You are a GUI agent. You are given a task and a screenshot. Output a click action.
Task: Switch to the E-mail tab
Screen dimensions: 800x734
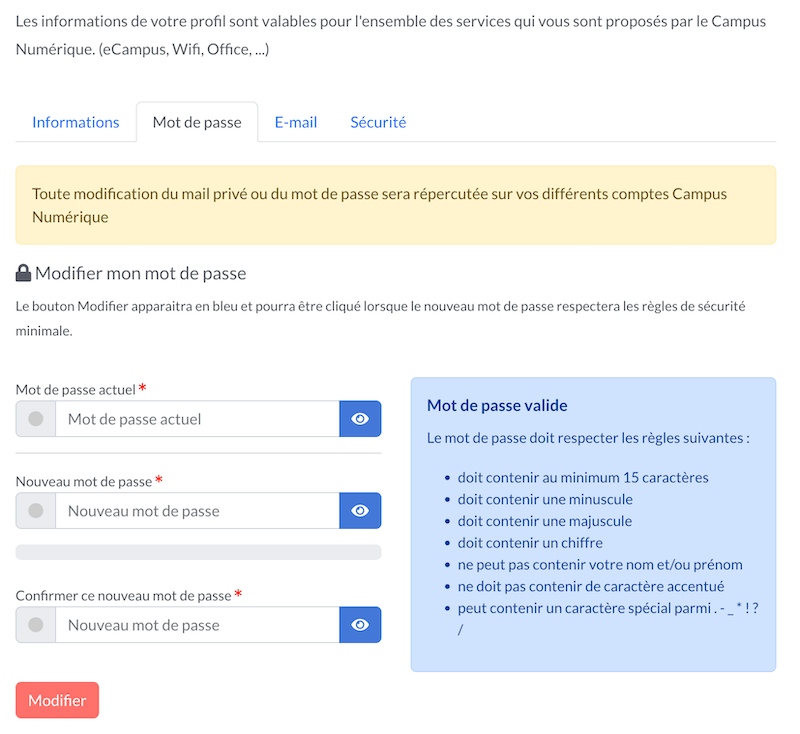(296, 122)
